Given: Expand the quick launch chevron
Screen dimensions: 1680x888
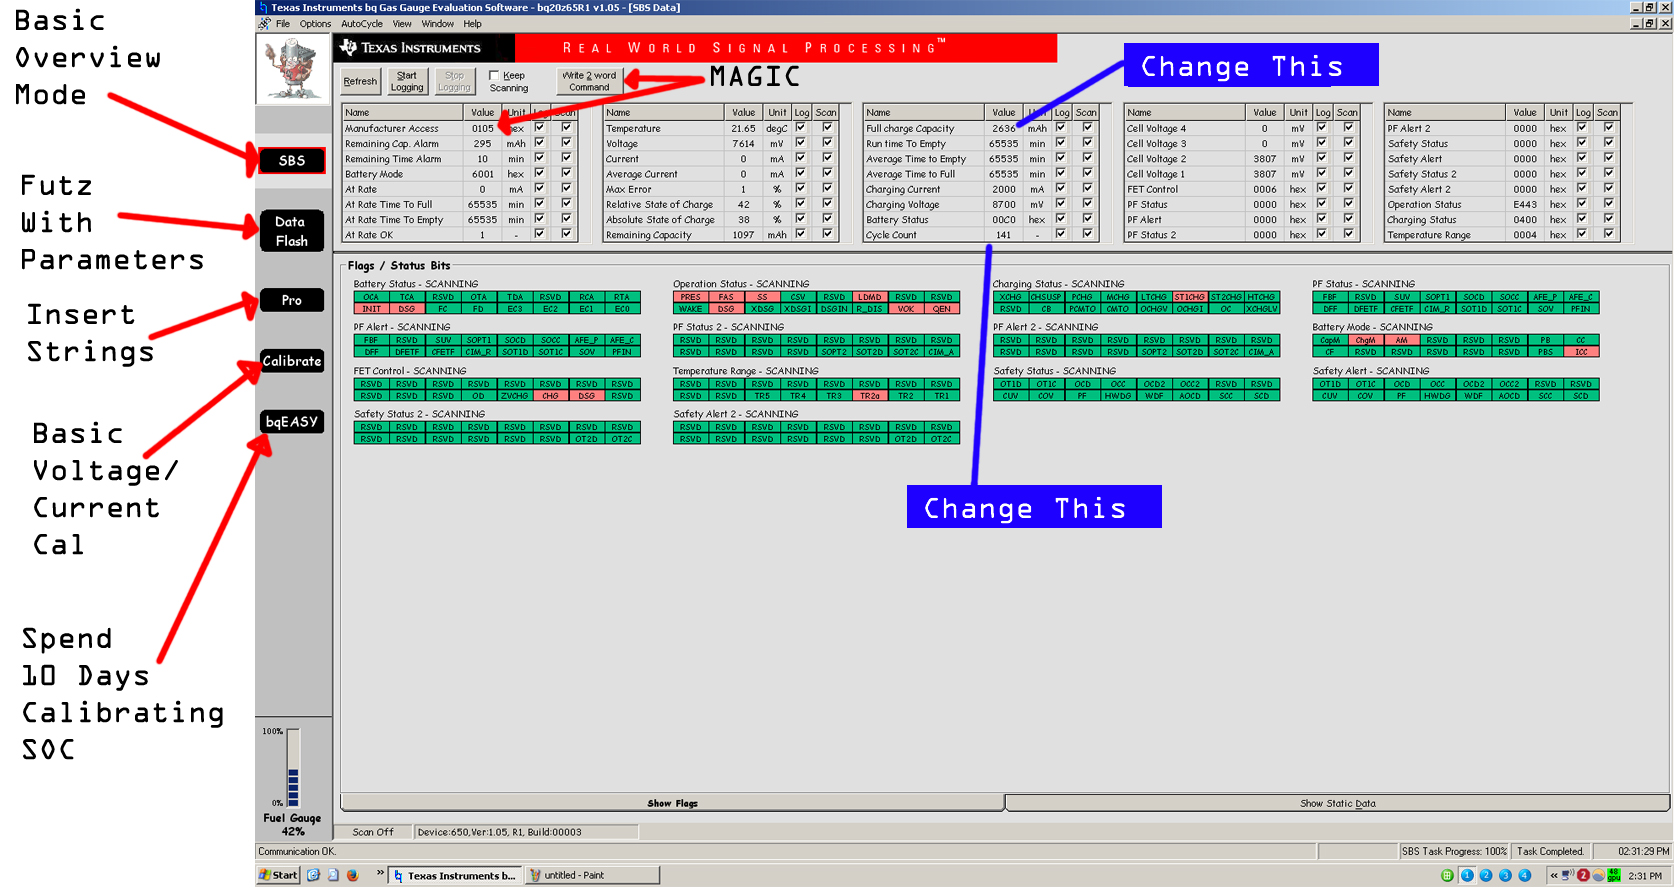Looking at the screenshot, I should coord(380,874).
